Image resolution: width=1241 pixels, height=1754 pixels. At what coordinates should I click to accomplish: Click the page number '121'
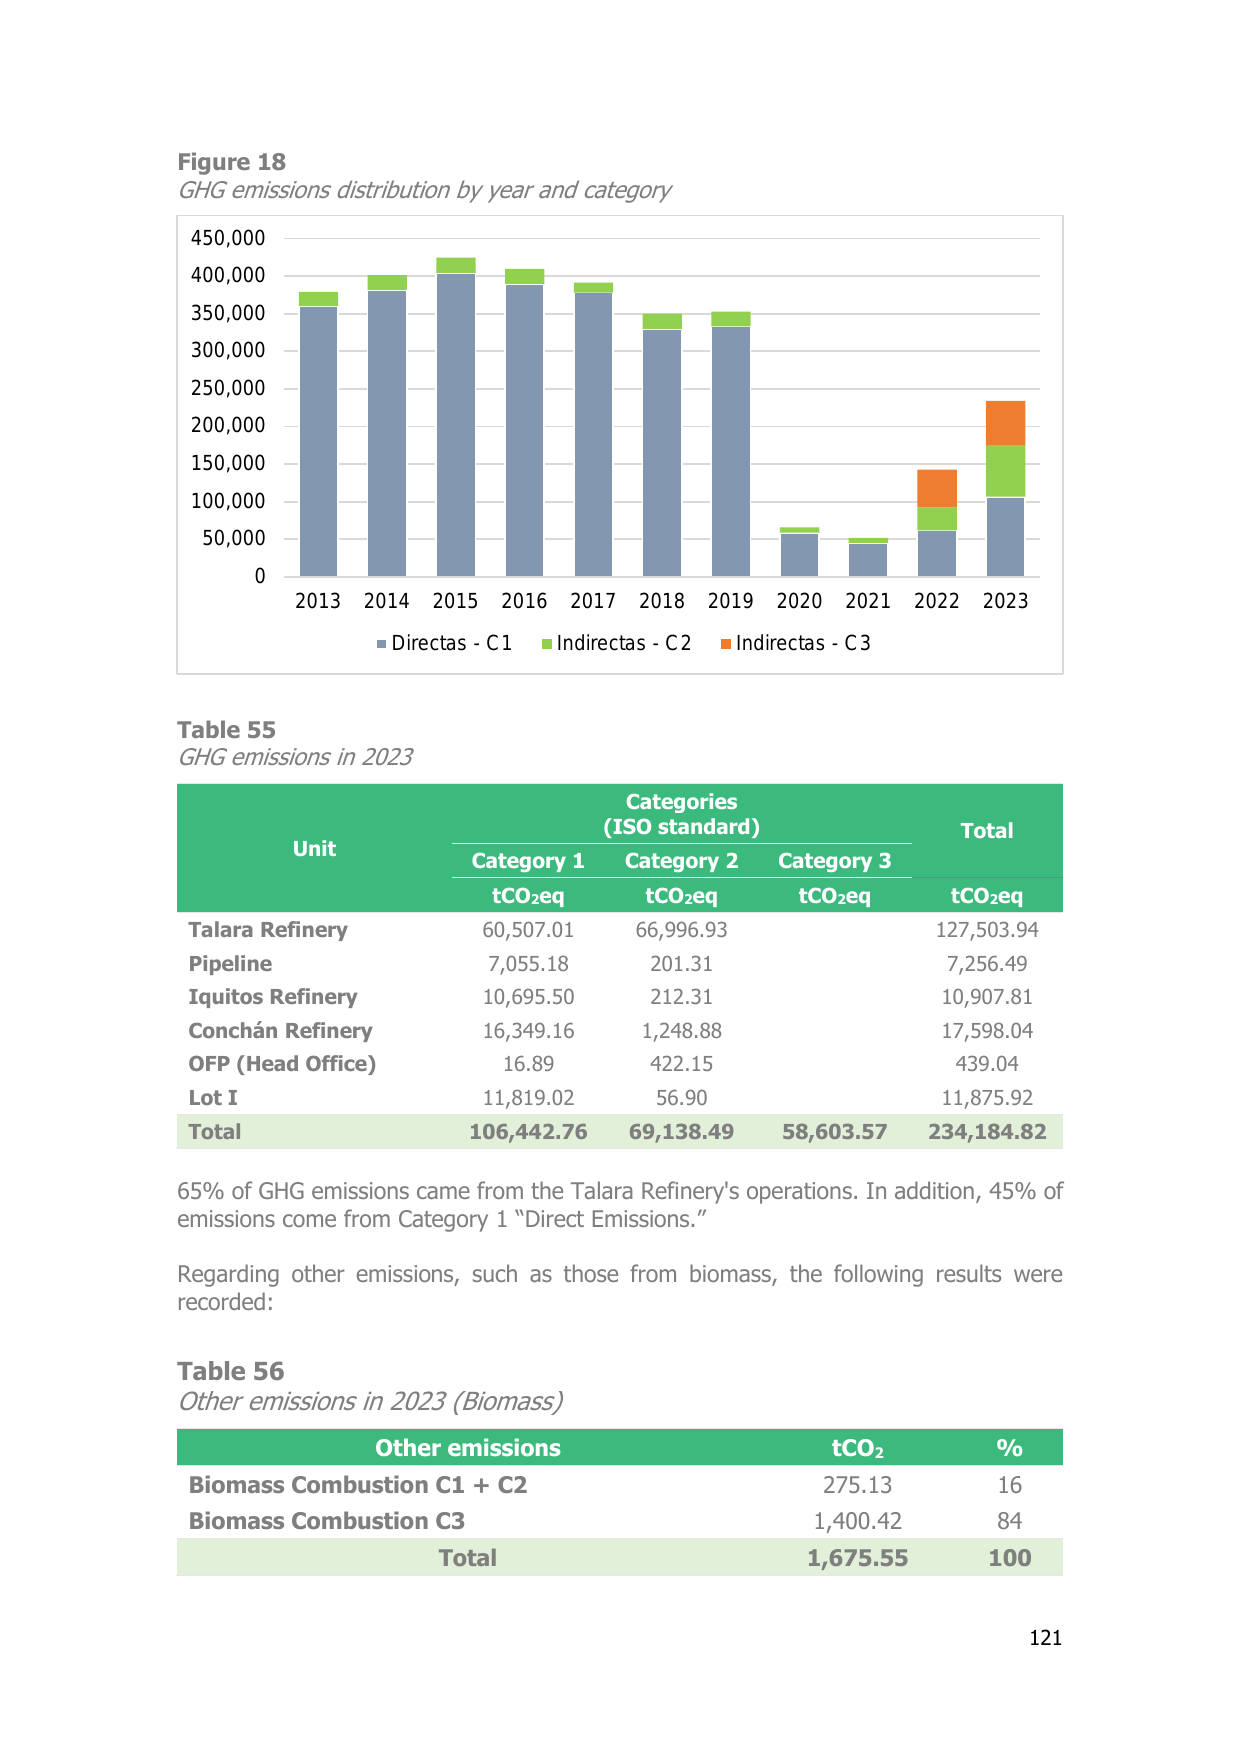click(x=1046, y=1638)
